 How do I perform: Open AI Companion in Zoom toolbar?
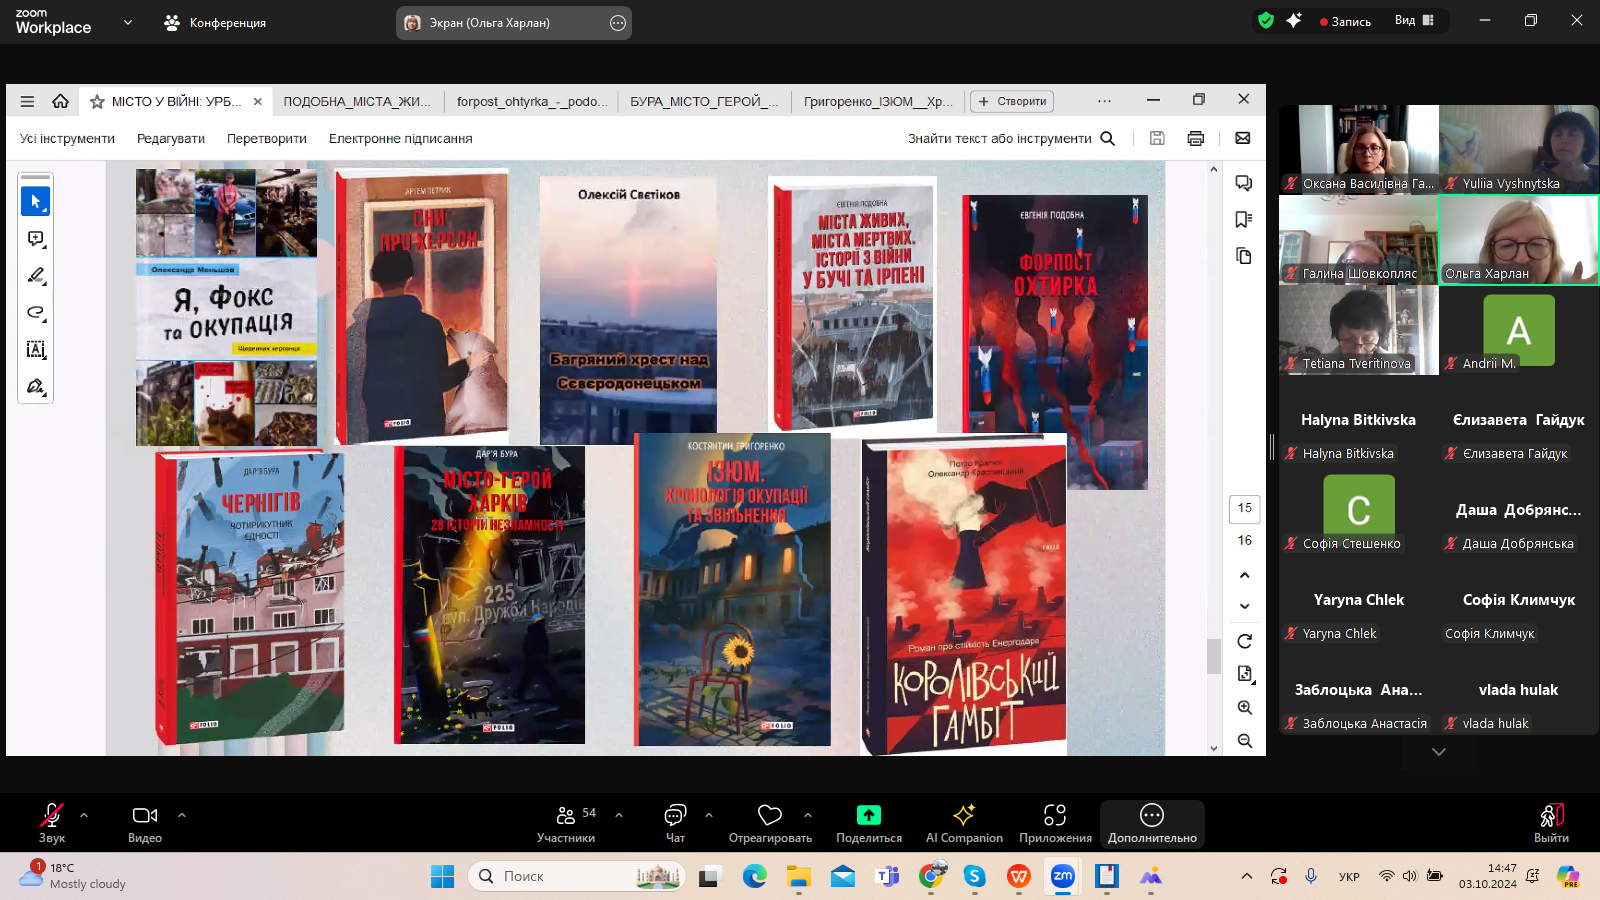click(963, 823)
